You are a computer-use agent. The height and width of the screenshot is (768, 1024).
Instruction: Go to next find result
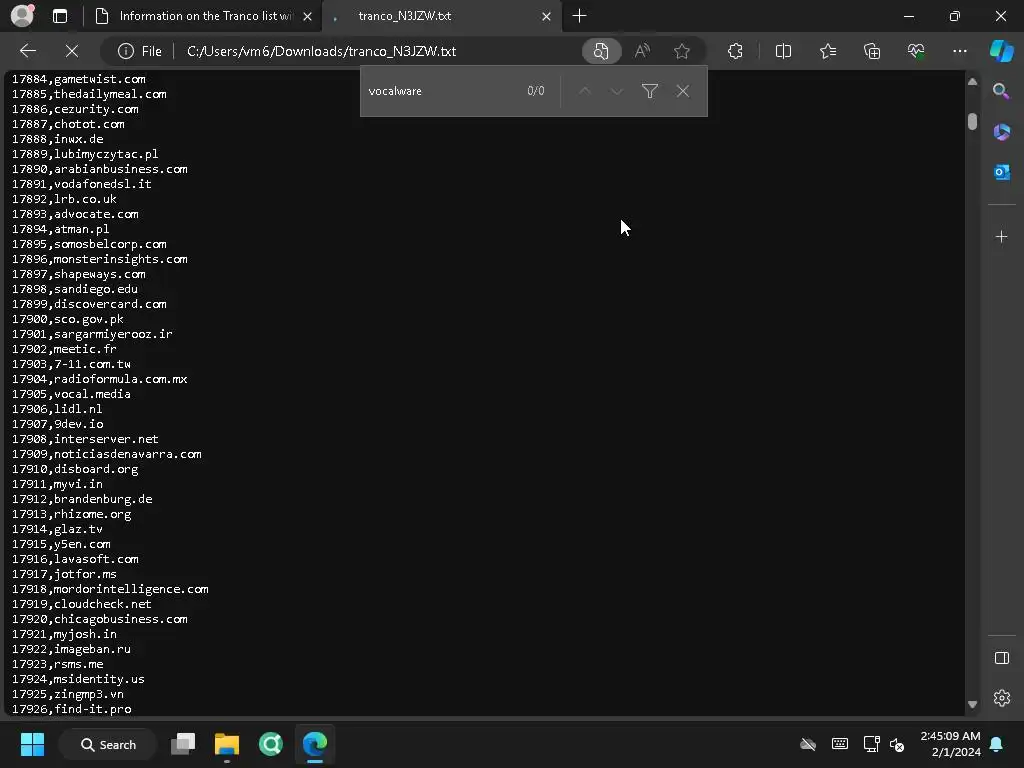[616, 91]
